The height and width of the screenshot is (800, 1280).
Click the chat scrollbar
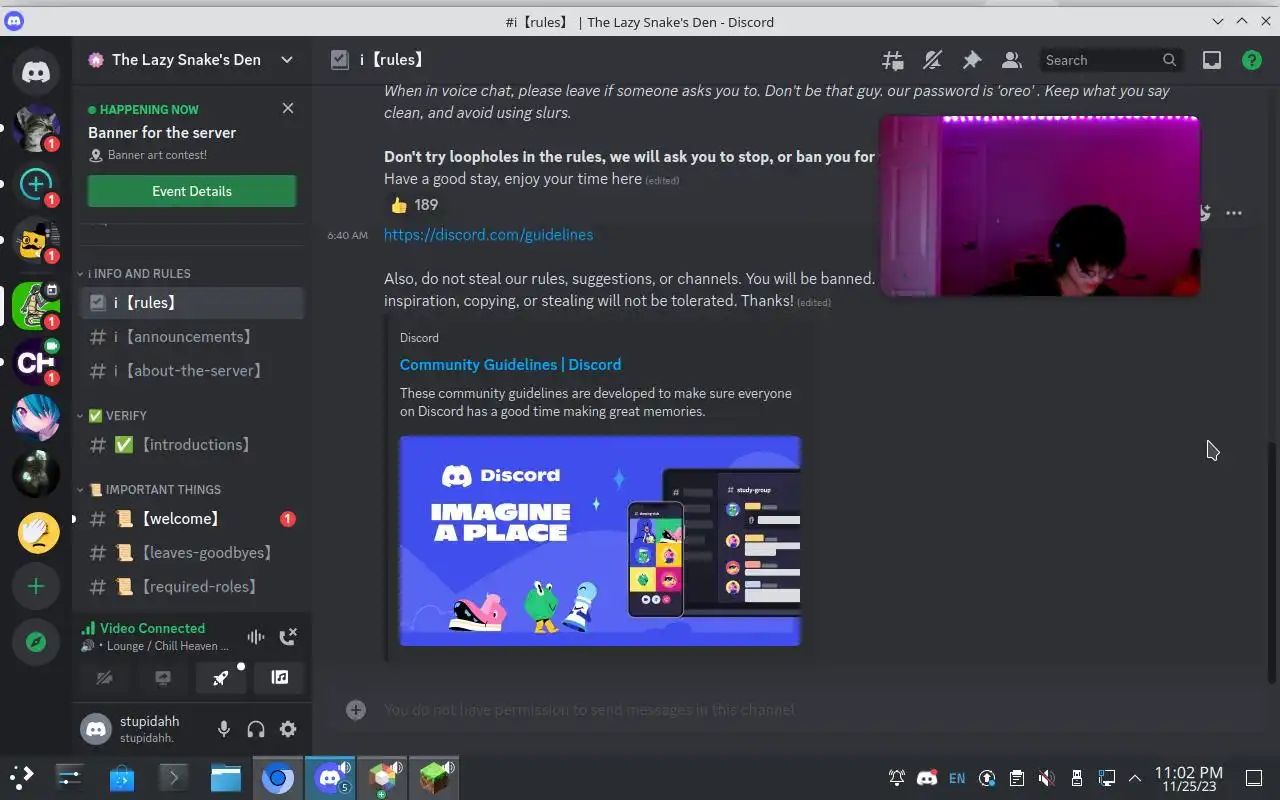pyautogui.click(x=1272, y=563)
